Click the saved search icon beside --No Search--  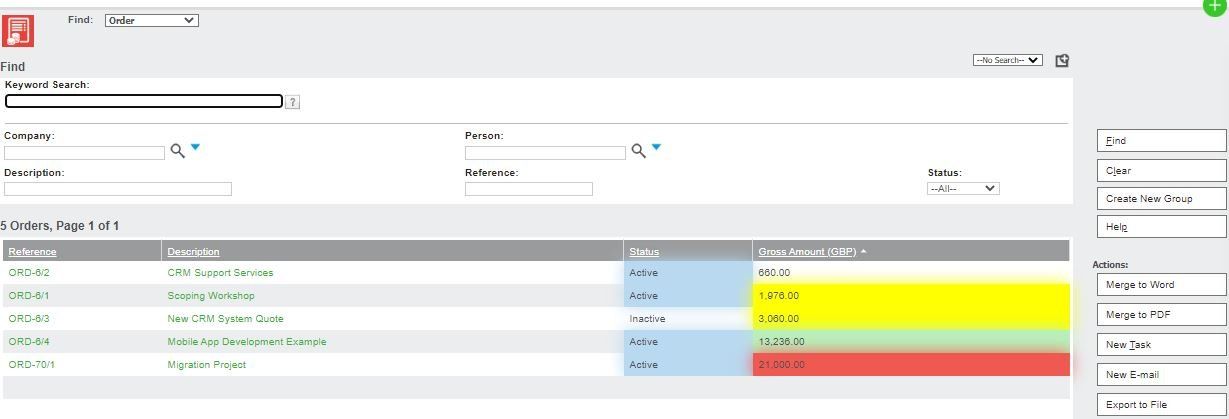(1062, 60)
